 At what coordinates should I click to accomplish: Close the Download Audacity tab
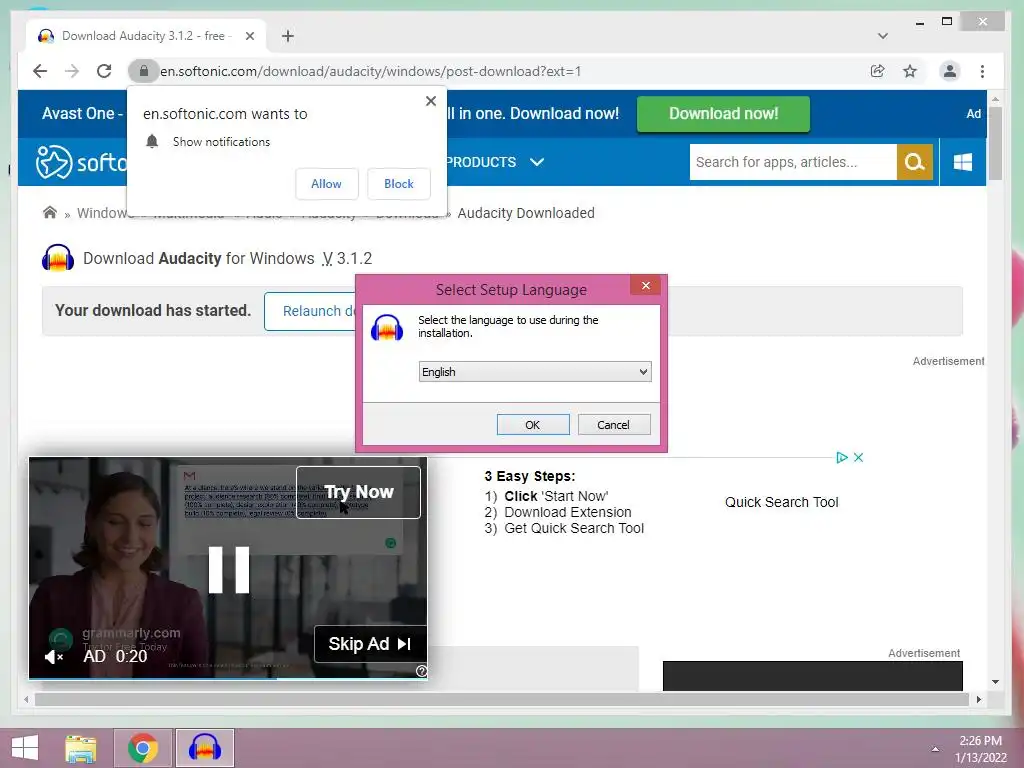pyautogui.click(x=249, y=36)
